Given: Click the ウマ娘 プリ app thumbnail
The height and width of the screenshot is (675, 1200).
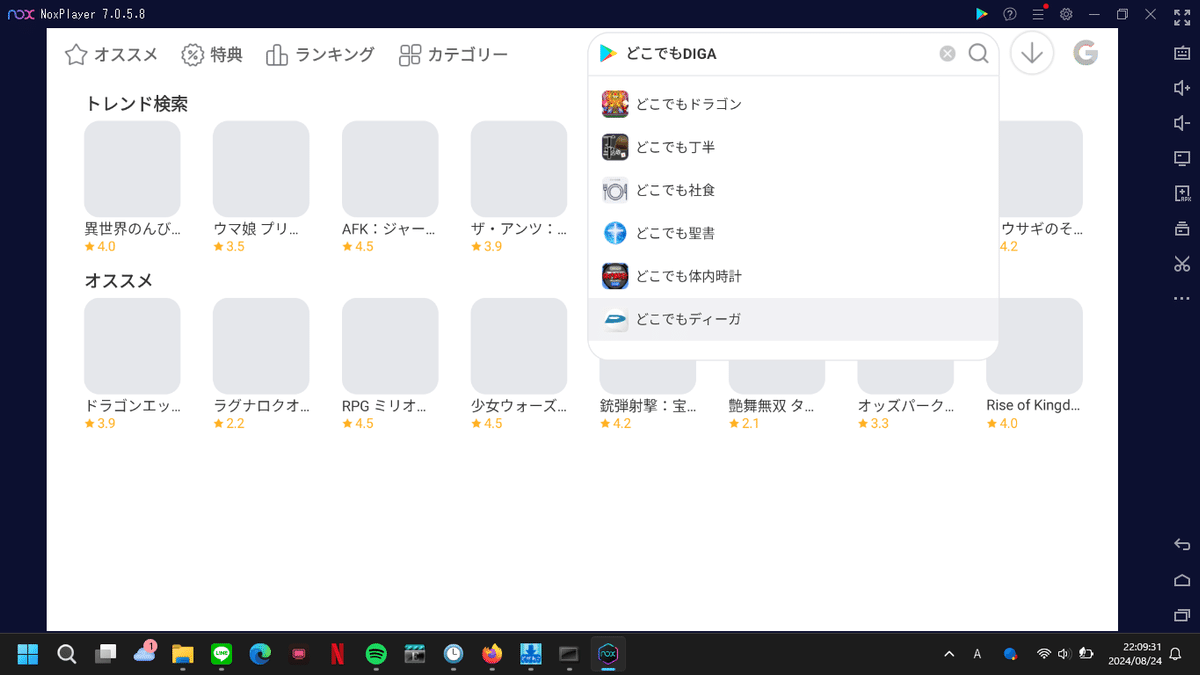Looking at the screenshot, I should (x=260, y=168).
